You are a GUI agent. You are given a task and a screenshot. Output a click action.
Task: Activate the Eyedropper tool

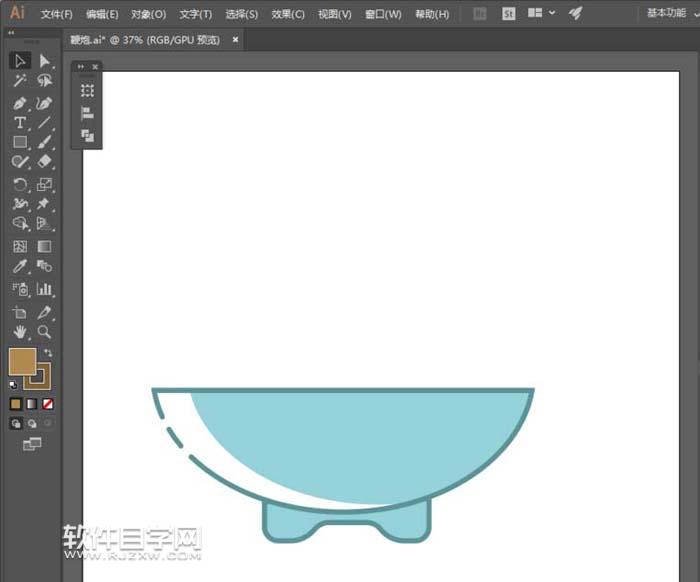pyautogui.click(x=20, y=267)
